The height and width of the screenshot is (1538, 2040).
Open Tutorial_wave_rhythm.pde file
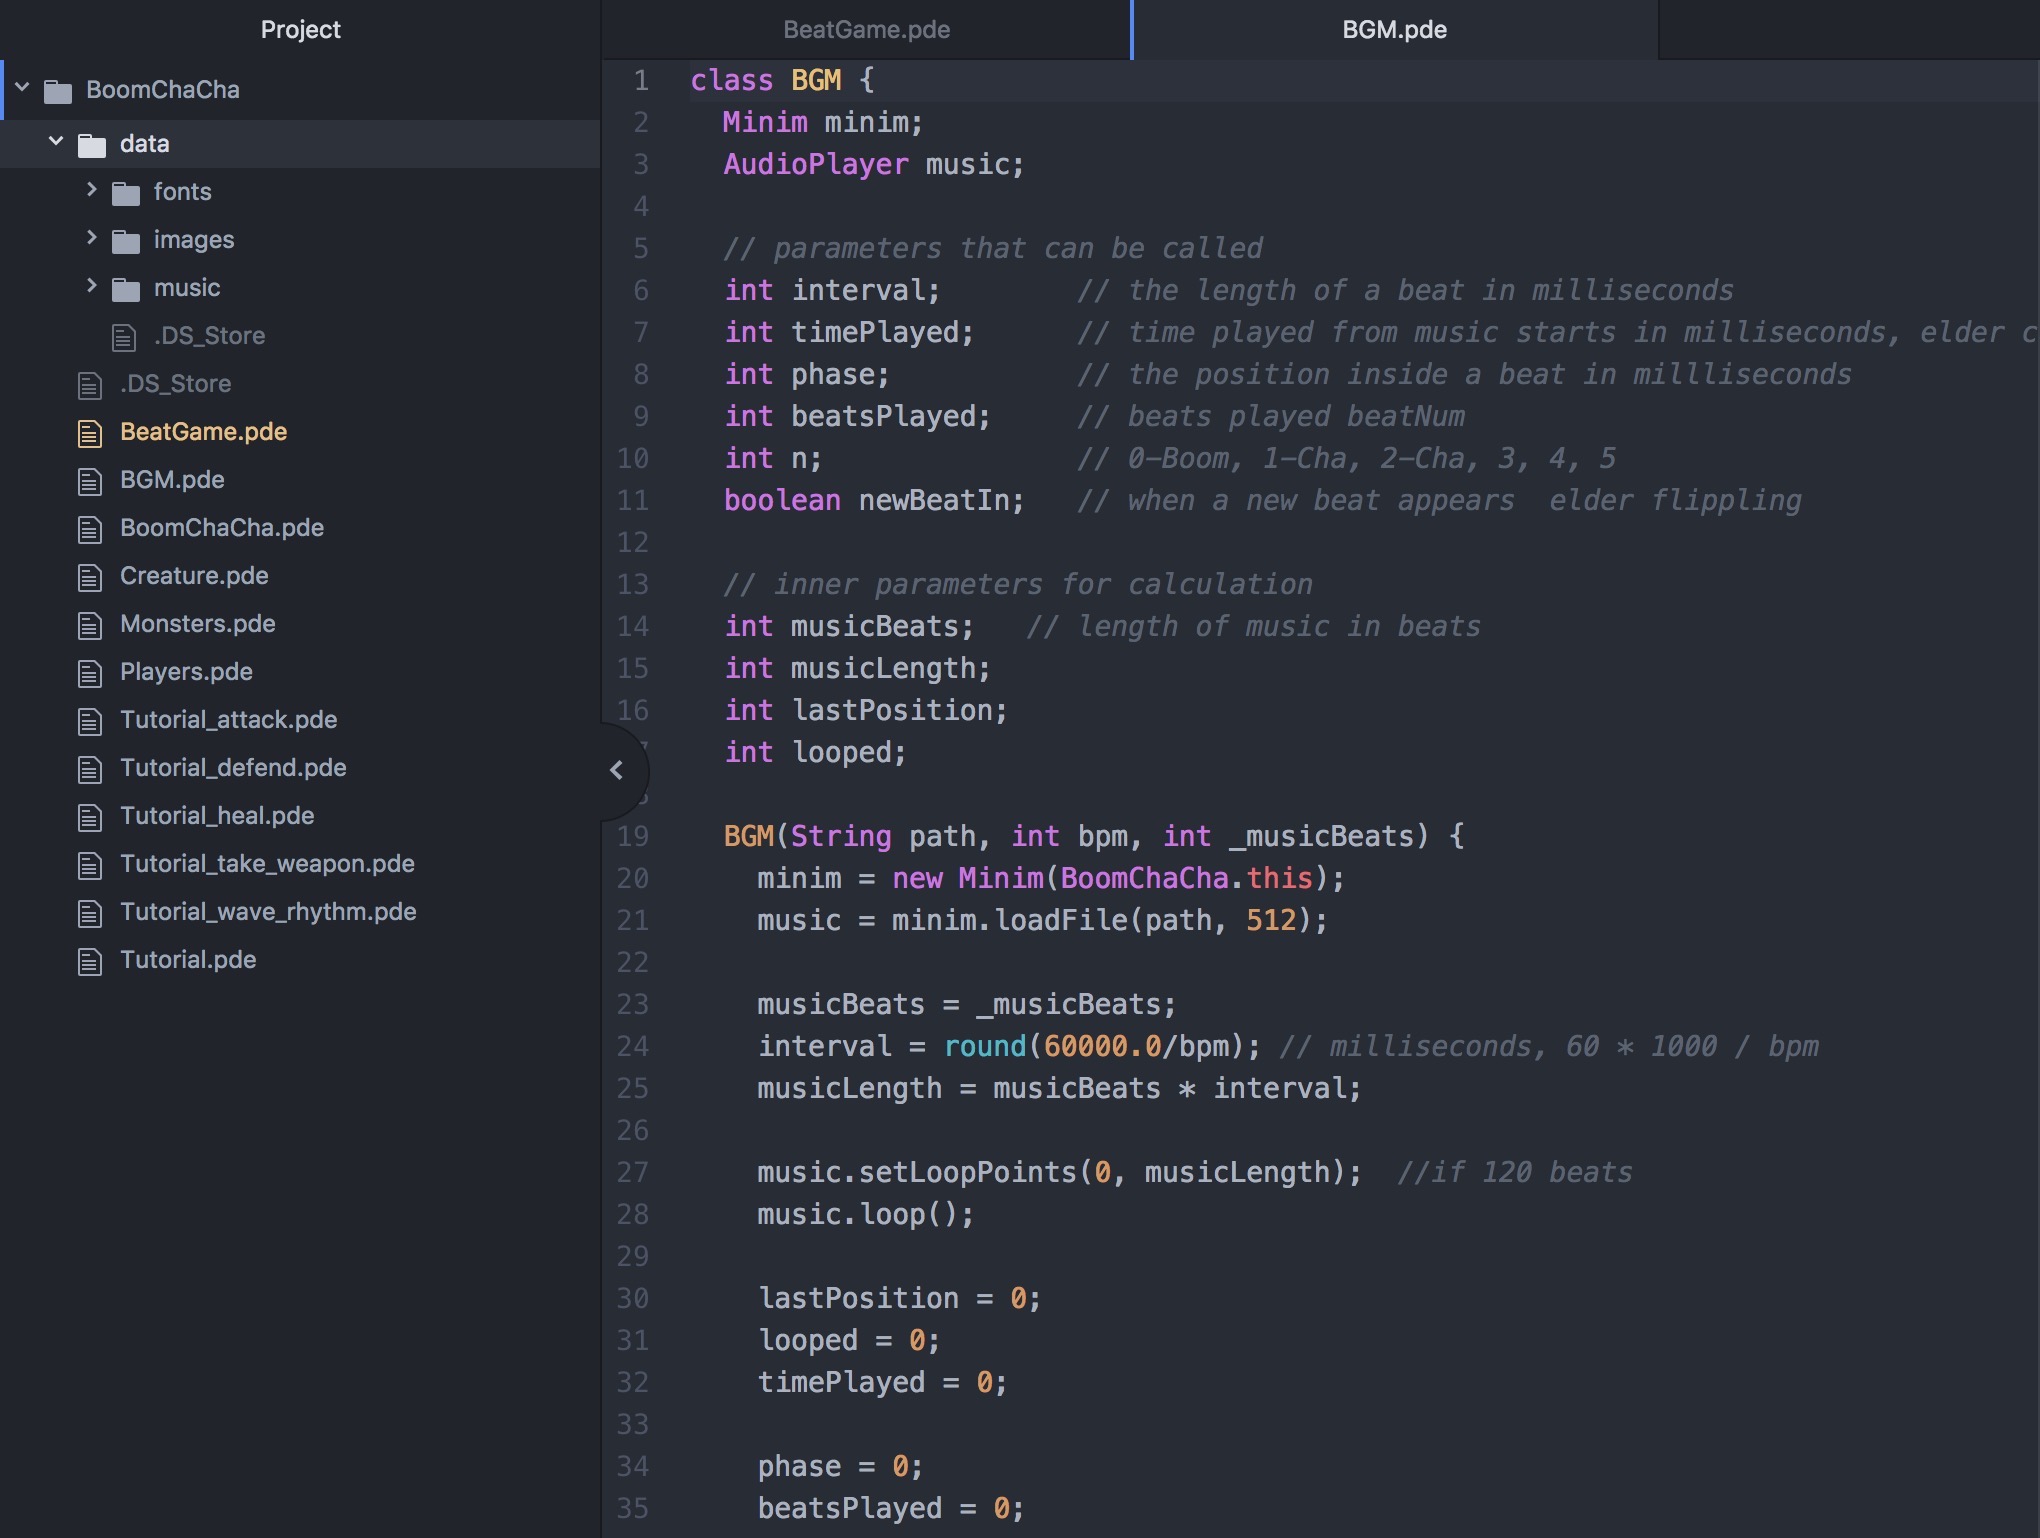268,911
